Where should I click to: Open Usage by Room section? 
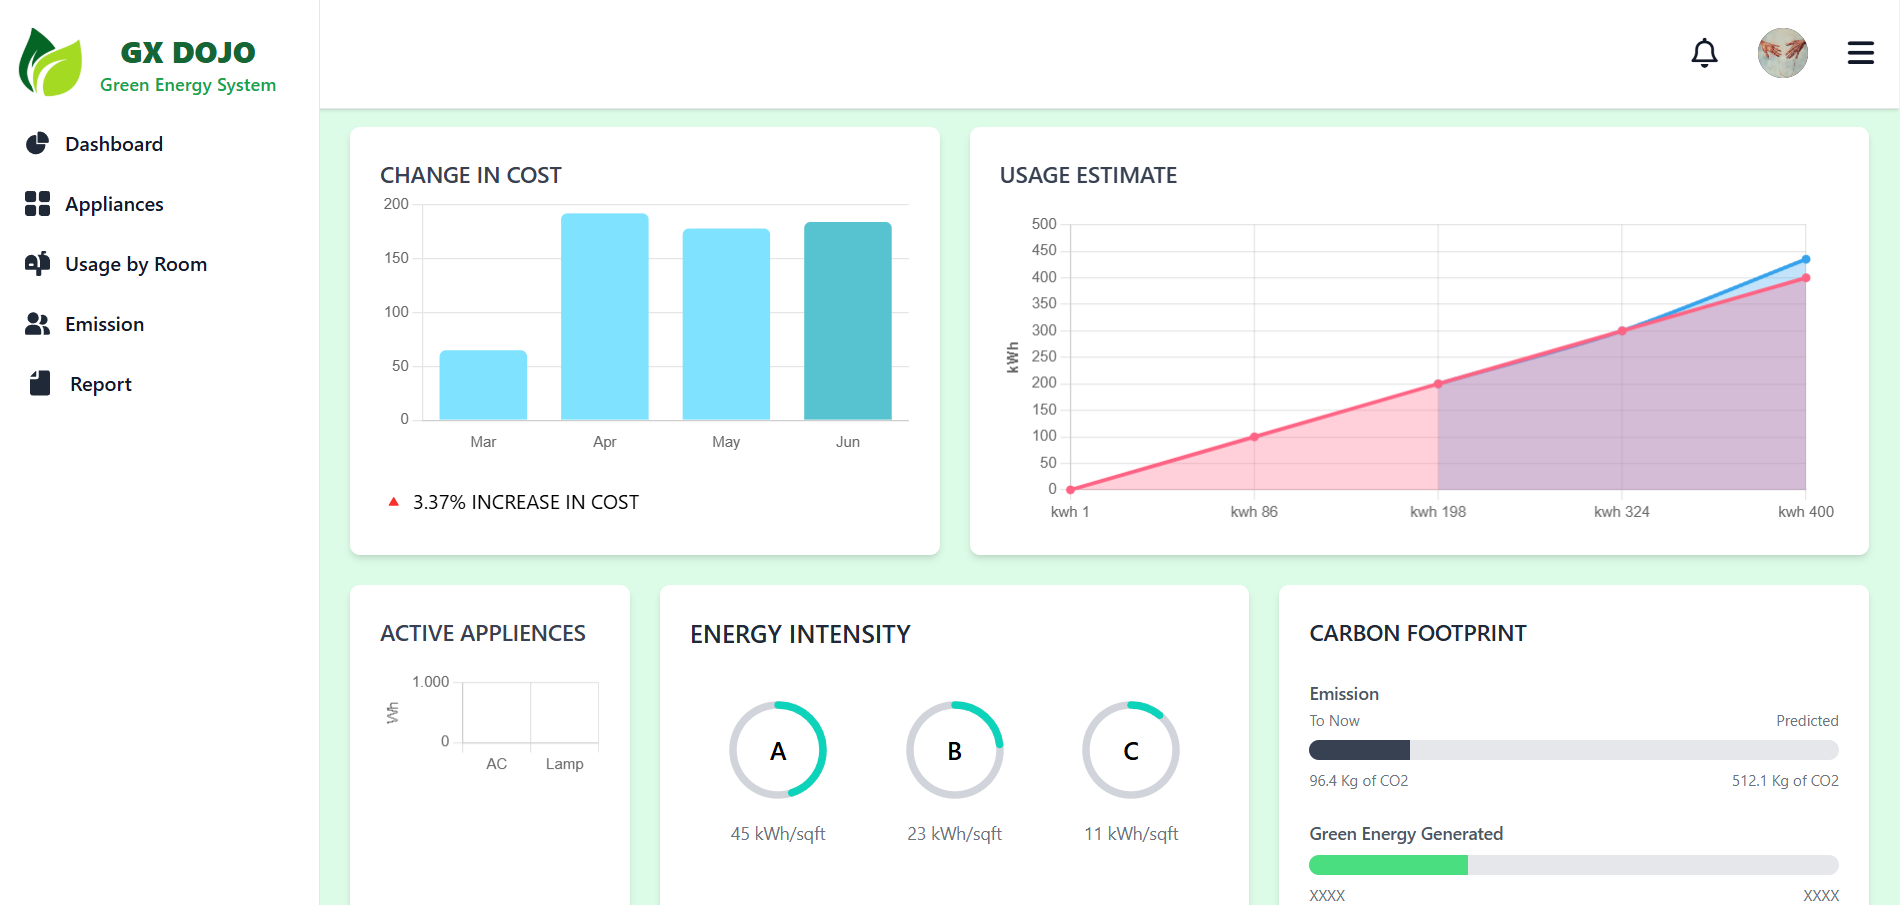pos(136,264)
